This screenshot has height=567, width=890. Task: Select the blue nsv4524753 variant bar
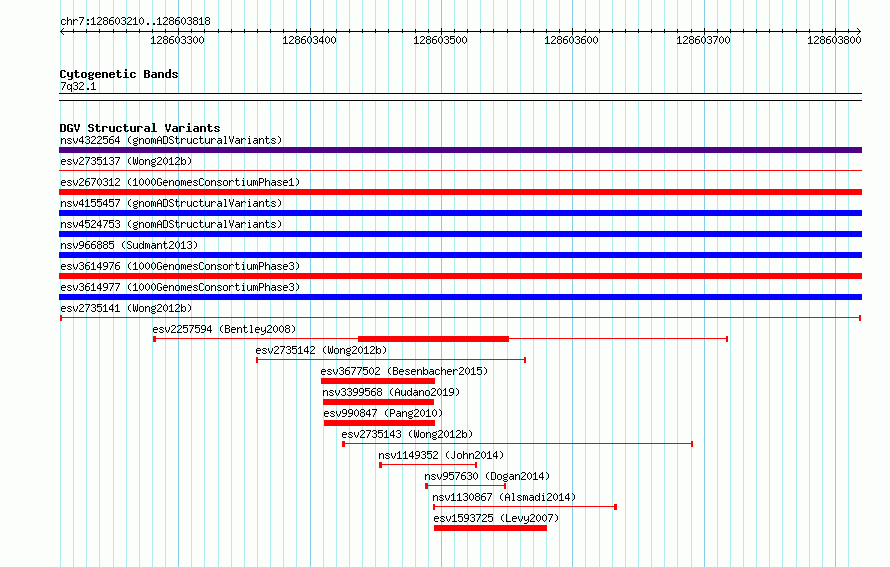(460, 234)
